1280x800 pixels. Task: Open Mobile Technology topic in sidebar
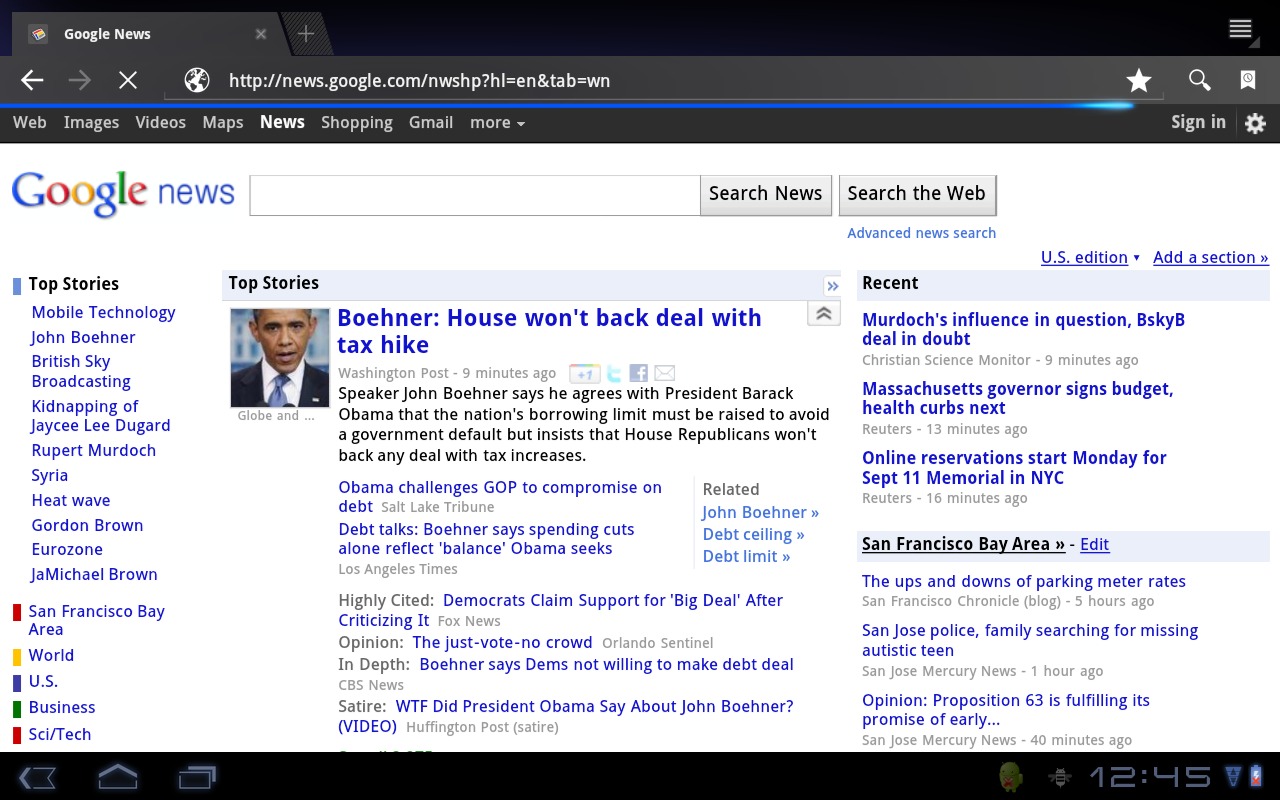(103, 313)
